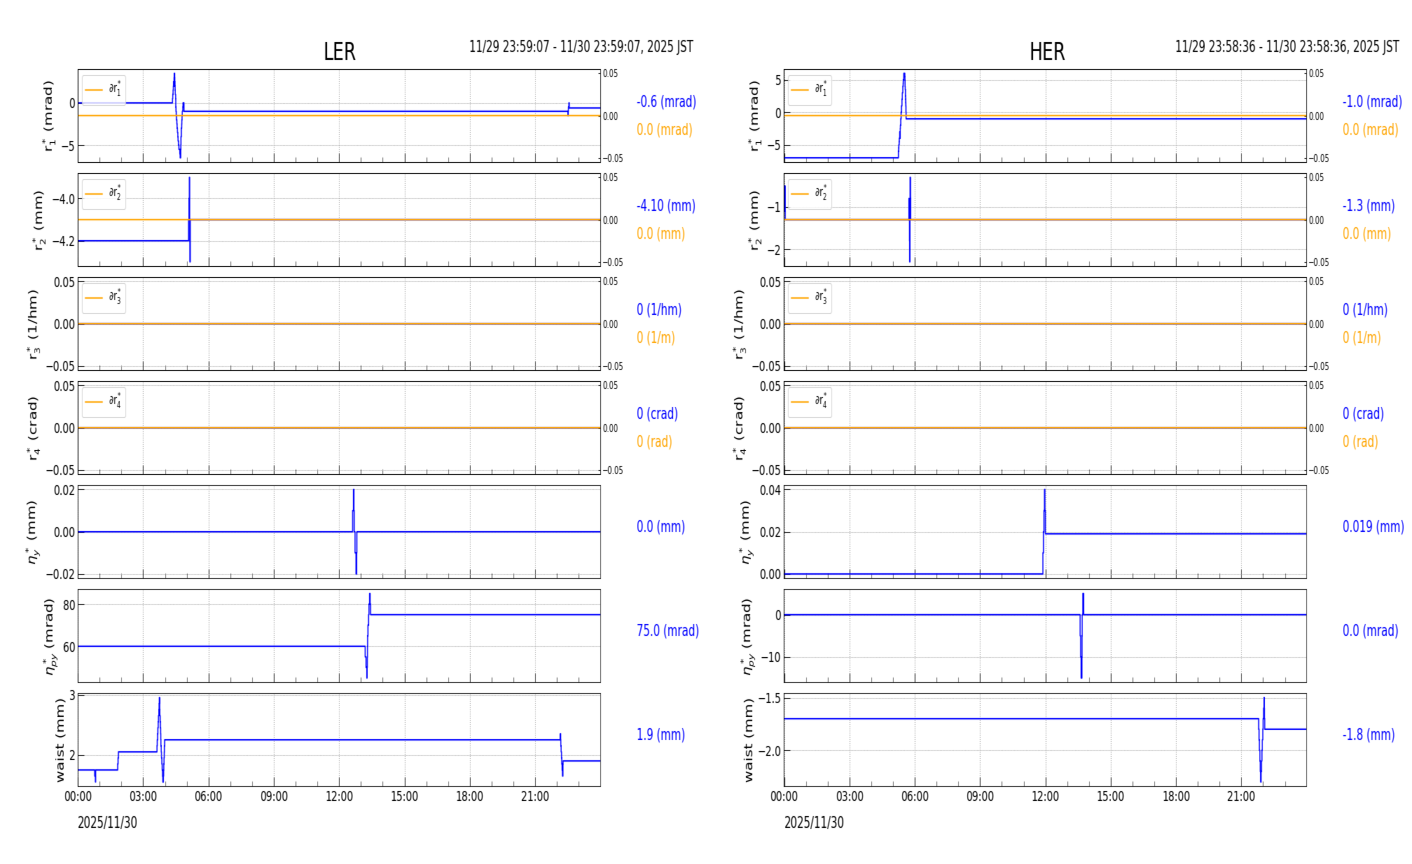This screenshot has width=1412, height=864.
Task: Click the 21:00 tick label on the LER time axis
Action: coord(535,797)
